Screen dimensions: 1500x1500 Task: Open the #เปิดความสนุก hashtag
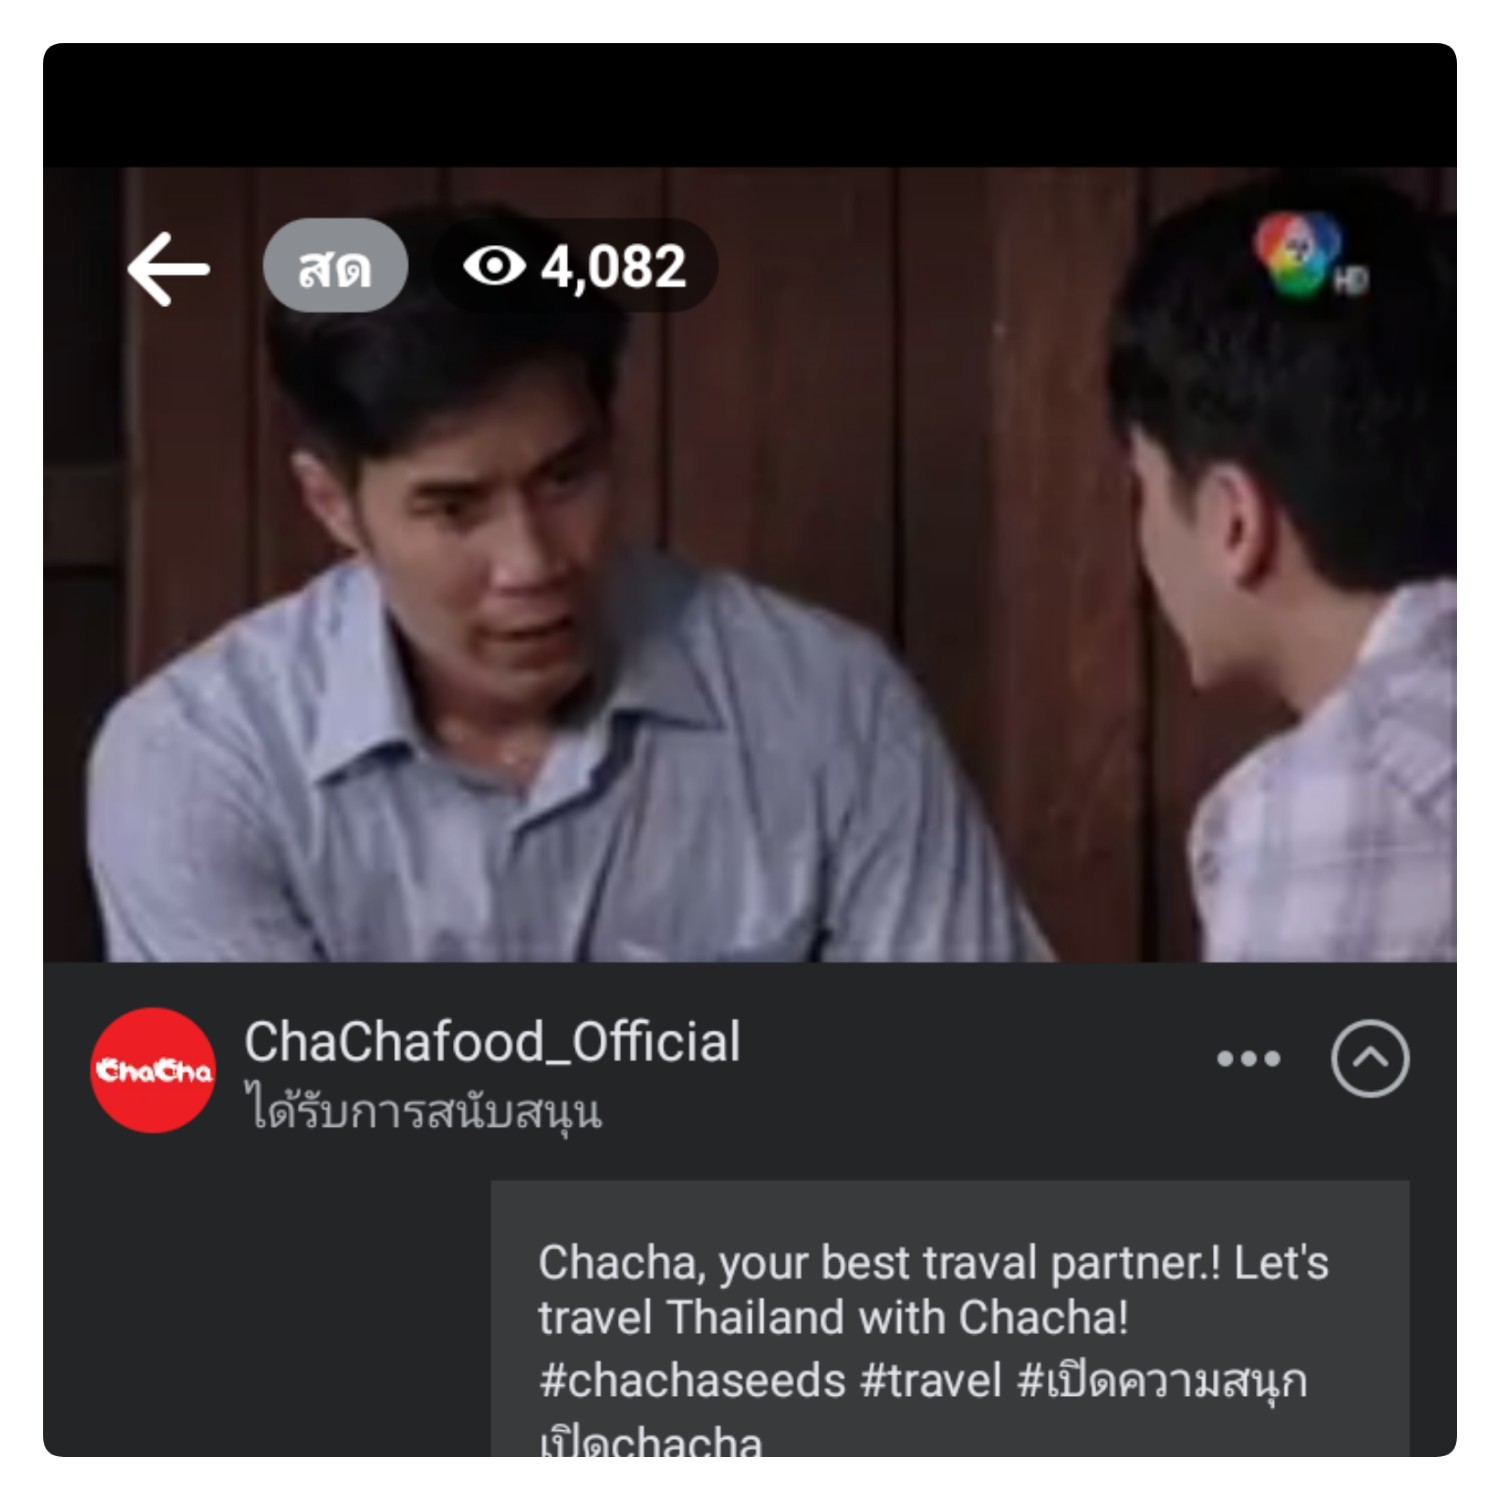(x=1162, y=1381)
